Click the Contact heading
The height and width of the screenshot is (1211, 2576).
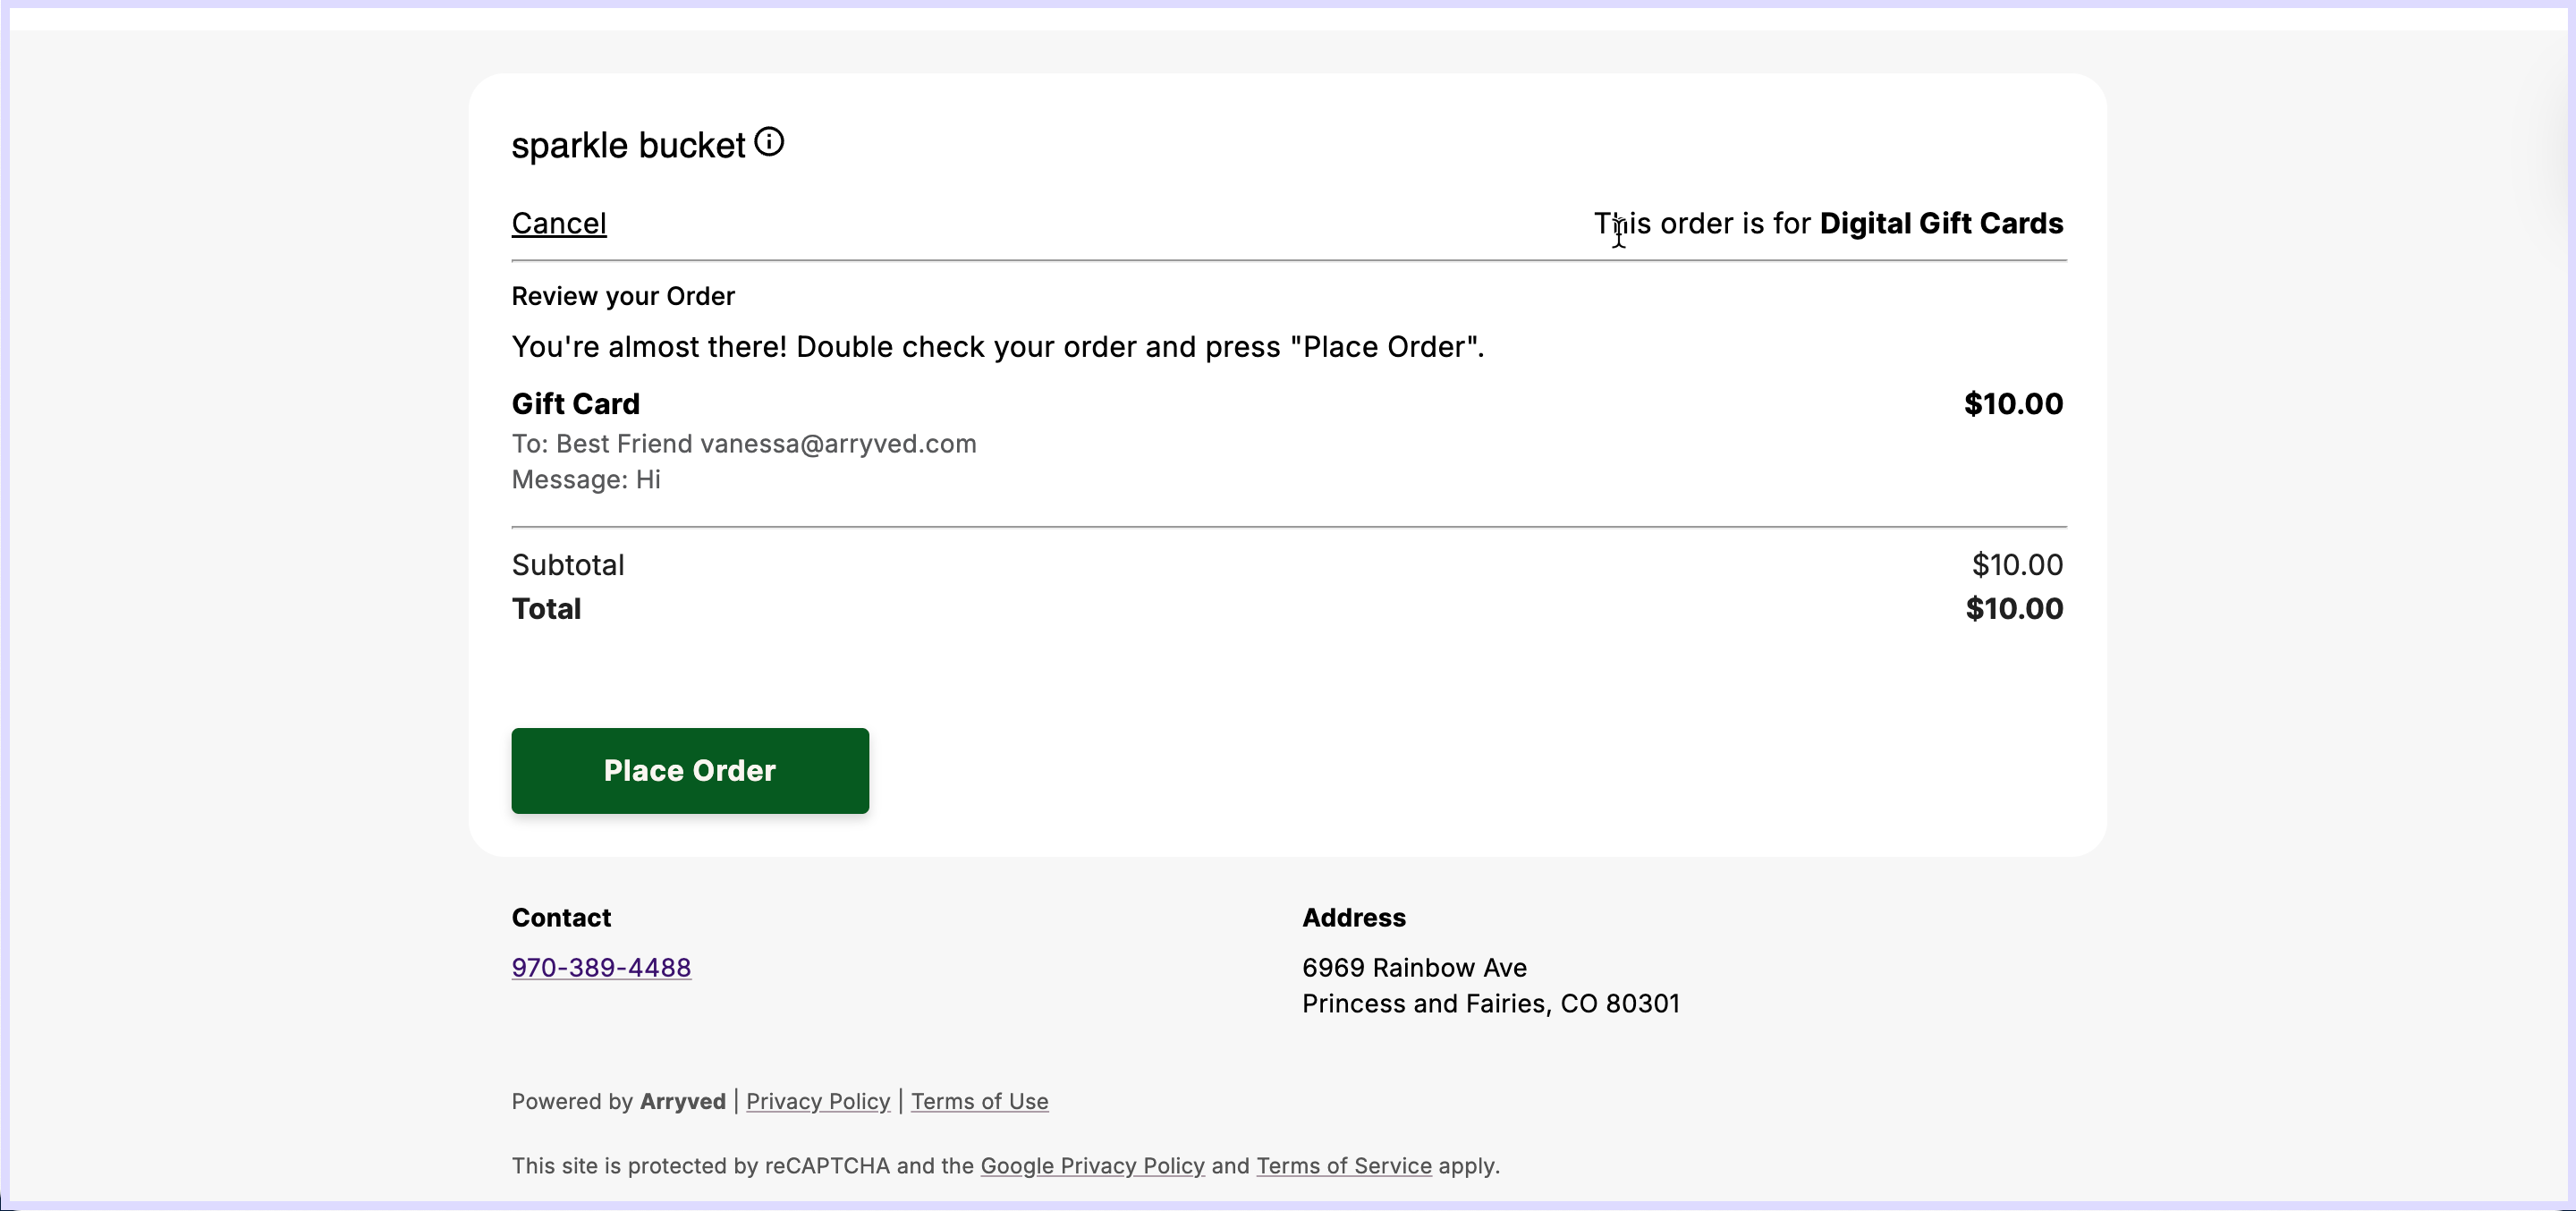click(x=561, y=918)
